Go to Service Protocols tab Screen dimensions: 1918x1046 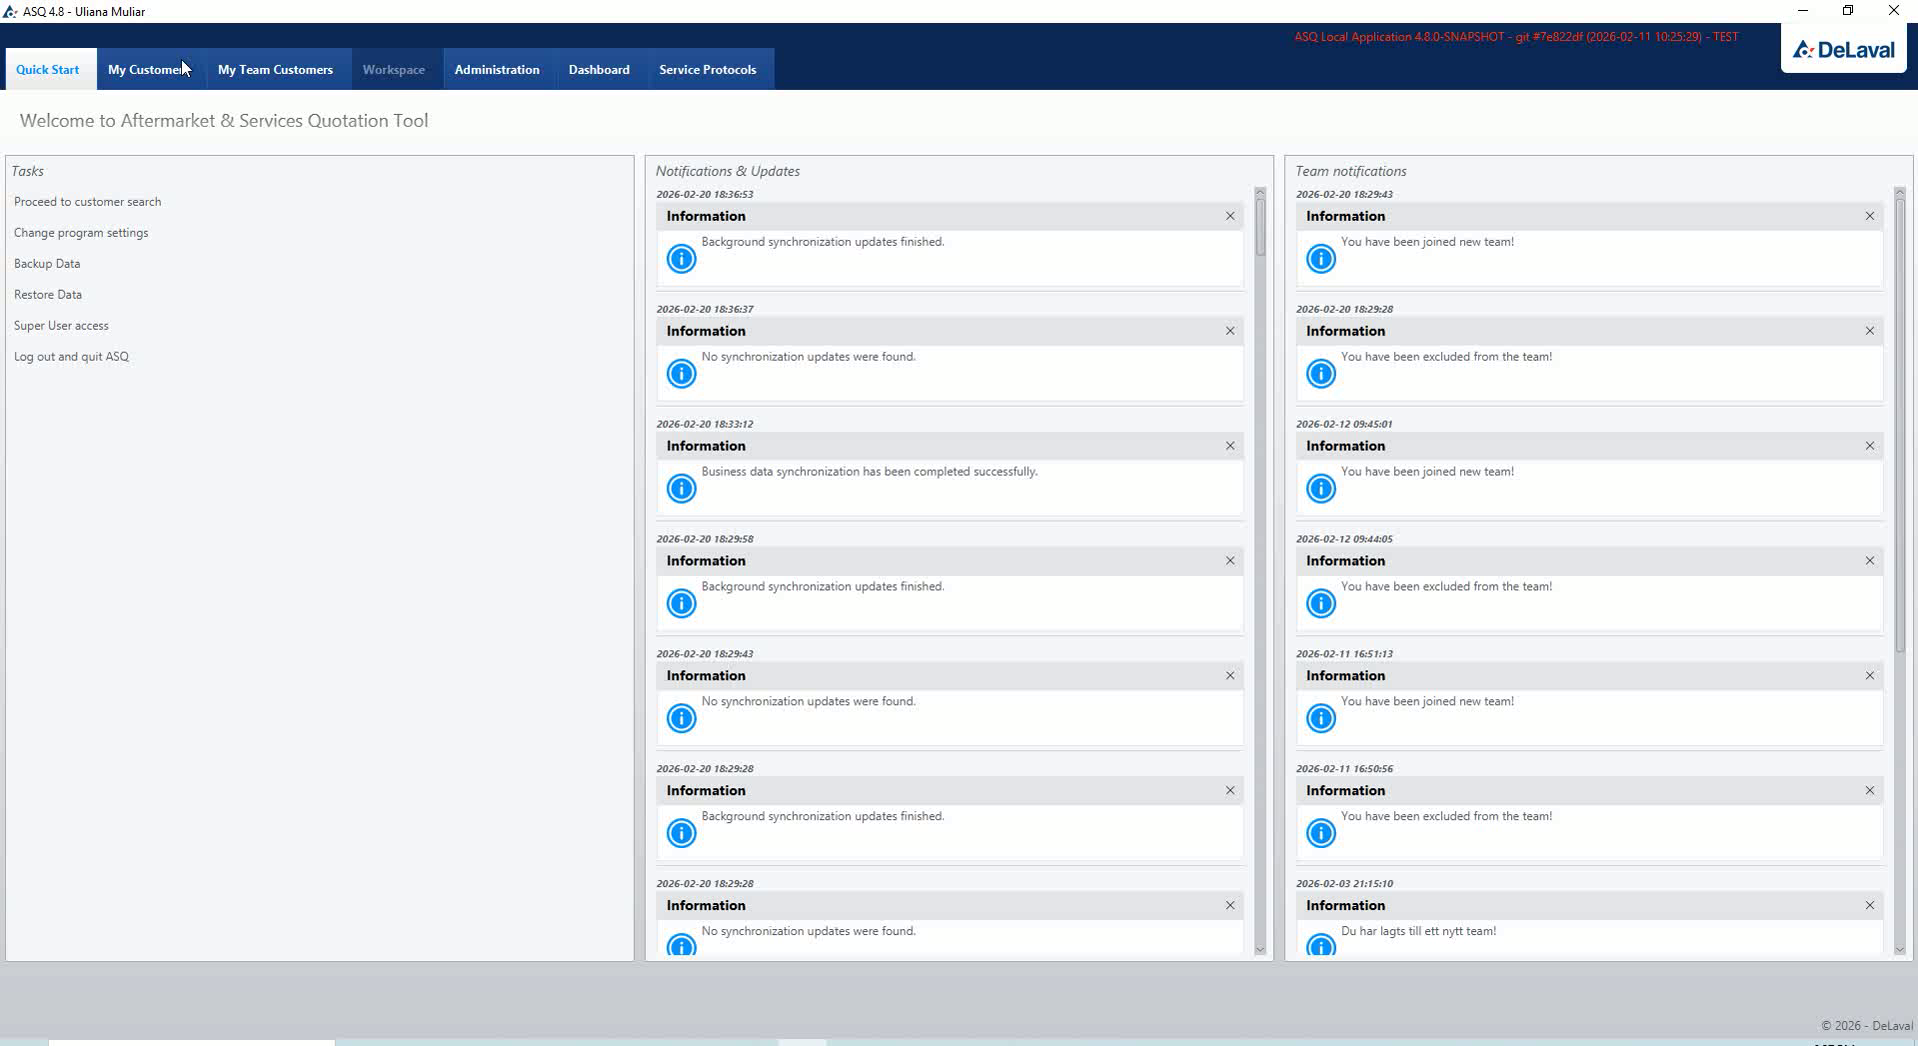(707, 69)
